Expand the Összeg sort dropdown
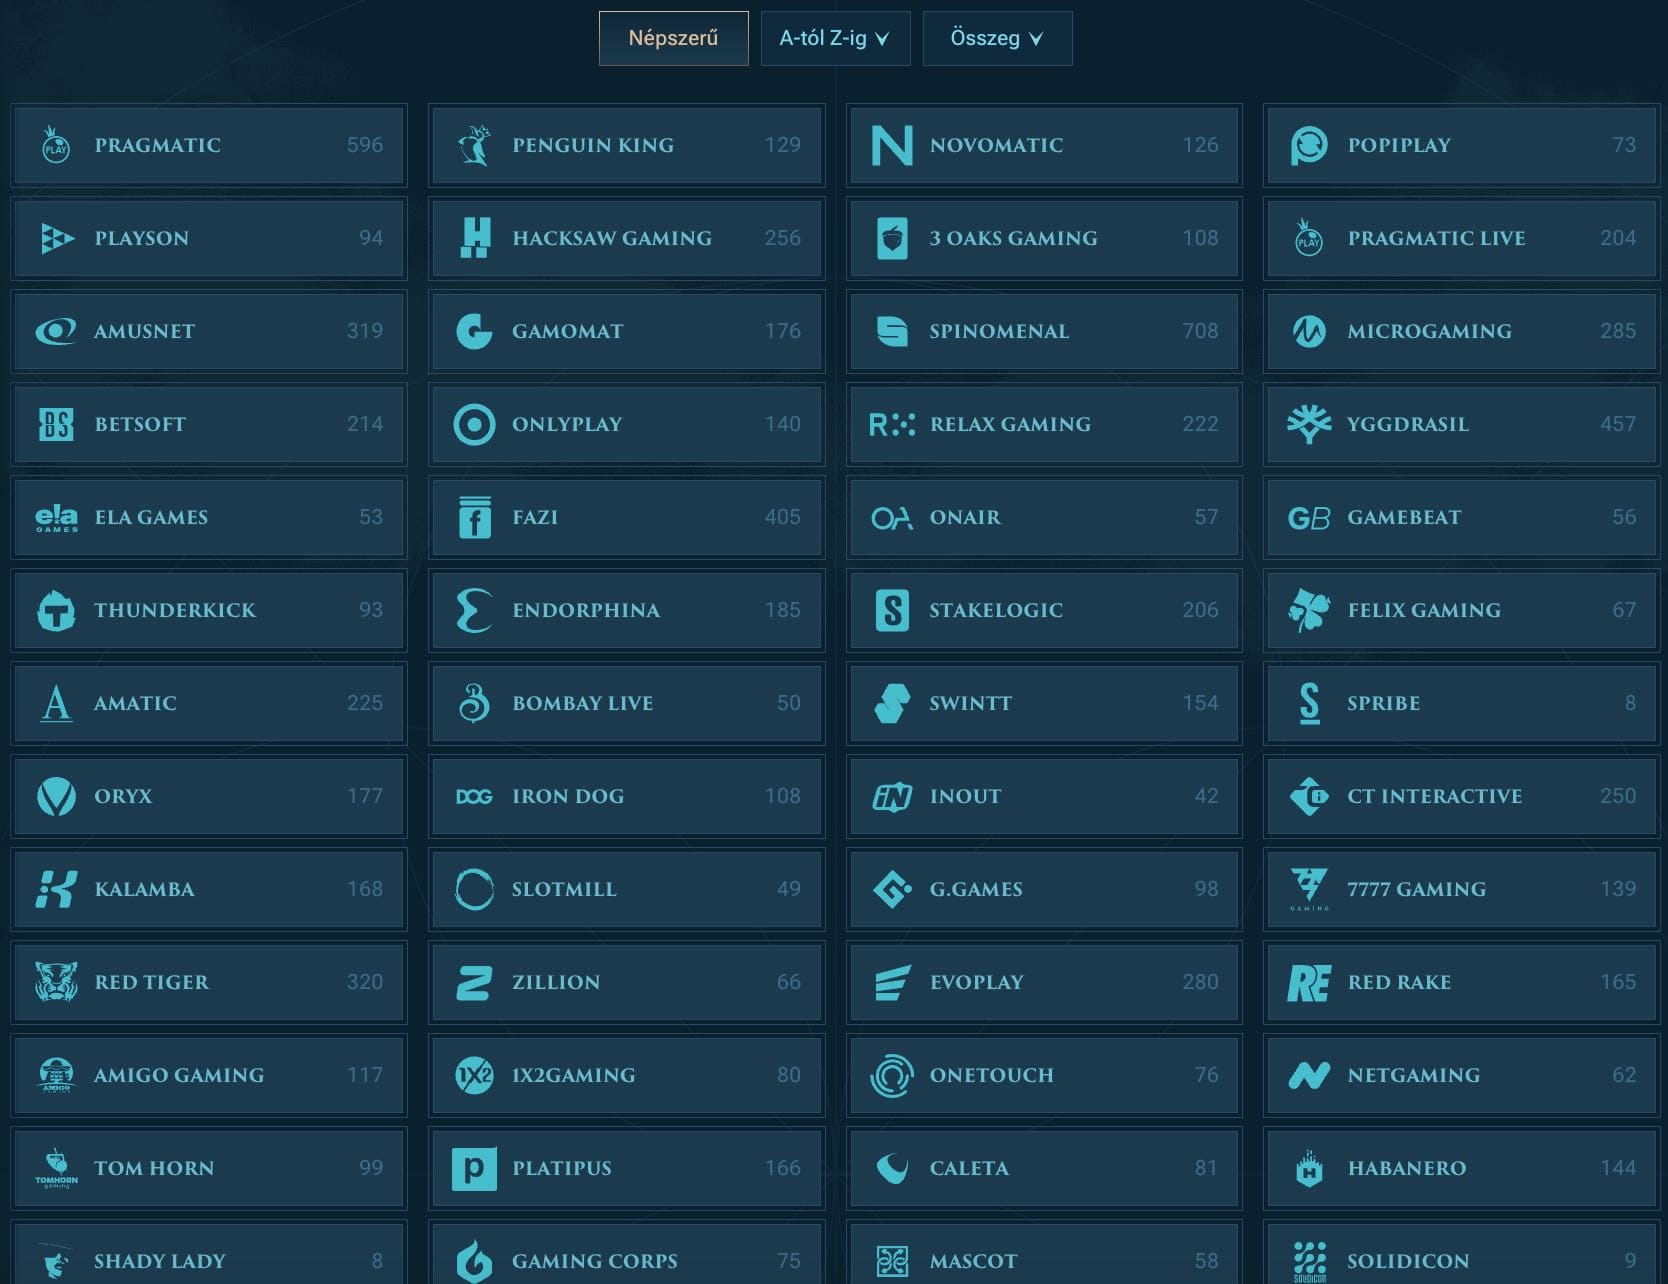Viewport: 1668px width, 1284px height. coord(997,38)
